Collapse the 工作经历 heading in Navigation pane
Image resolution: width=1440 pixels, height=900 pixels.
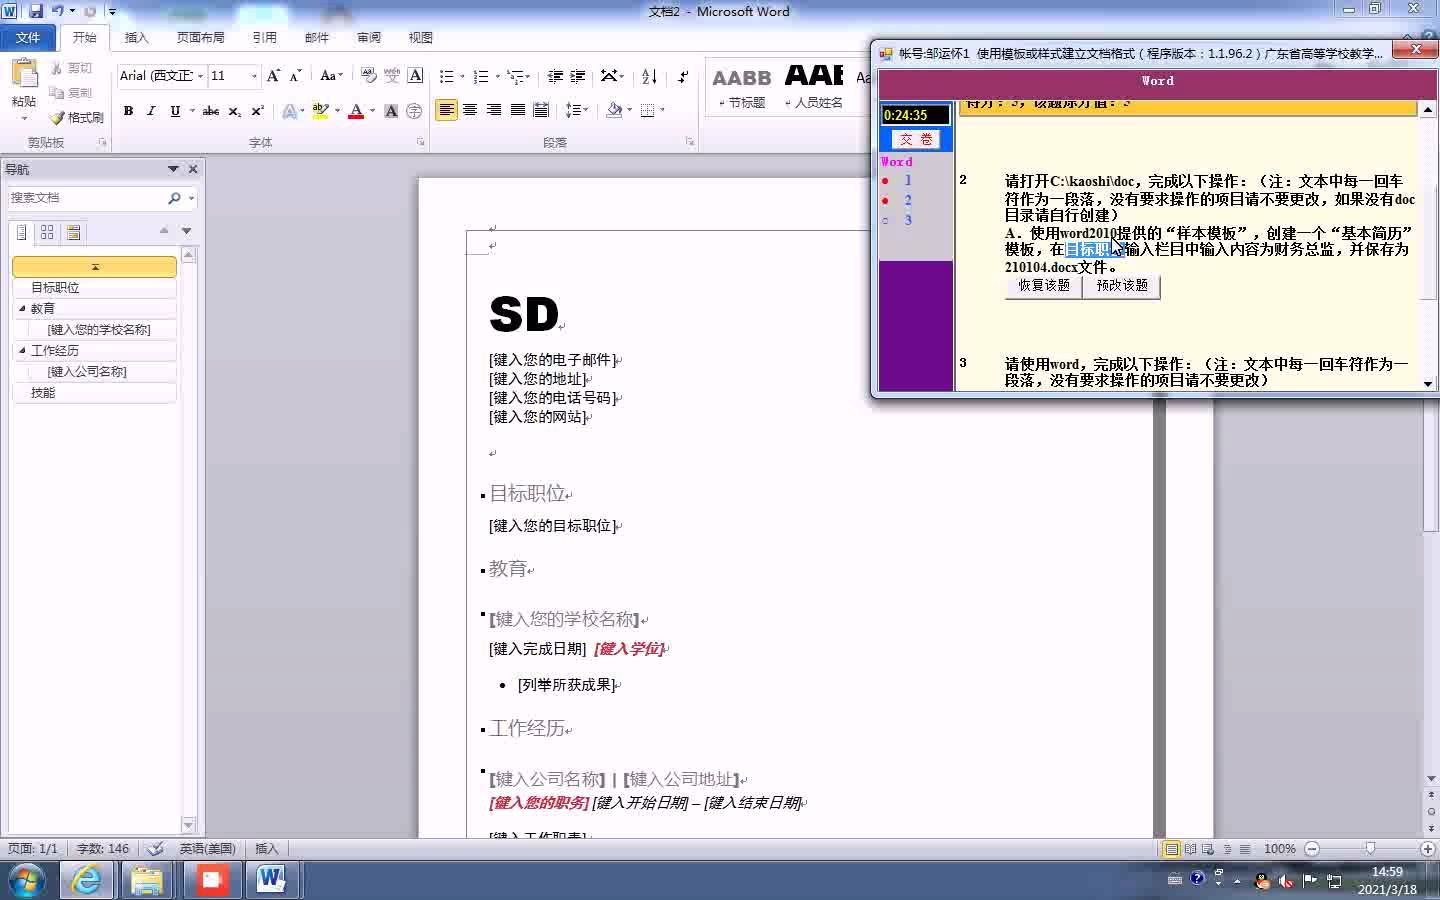(22, 350)
